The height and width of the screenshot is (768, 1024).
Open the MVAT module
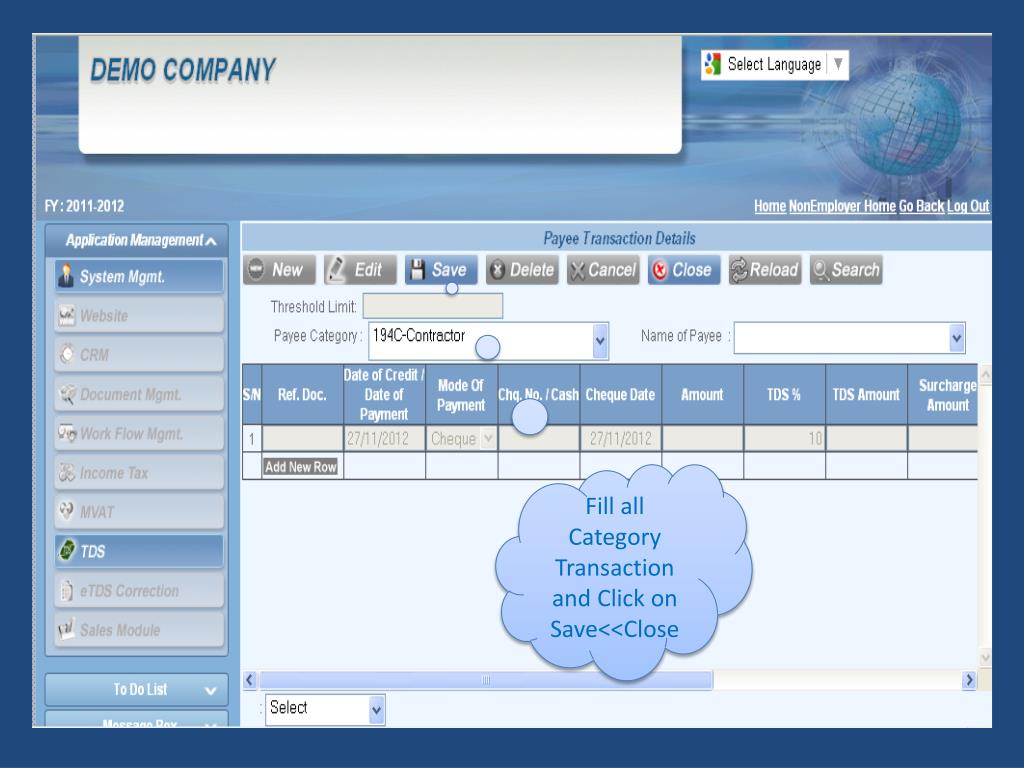click(x=139, y=512)
